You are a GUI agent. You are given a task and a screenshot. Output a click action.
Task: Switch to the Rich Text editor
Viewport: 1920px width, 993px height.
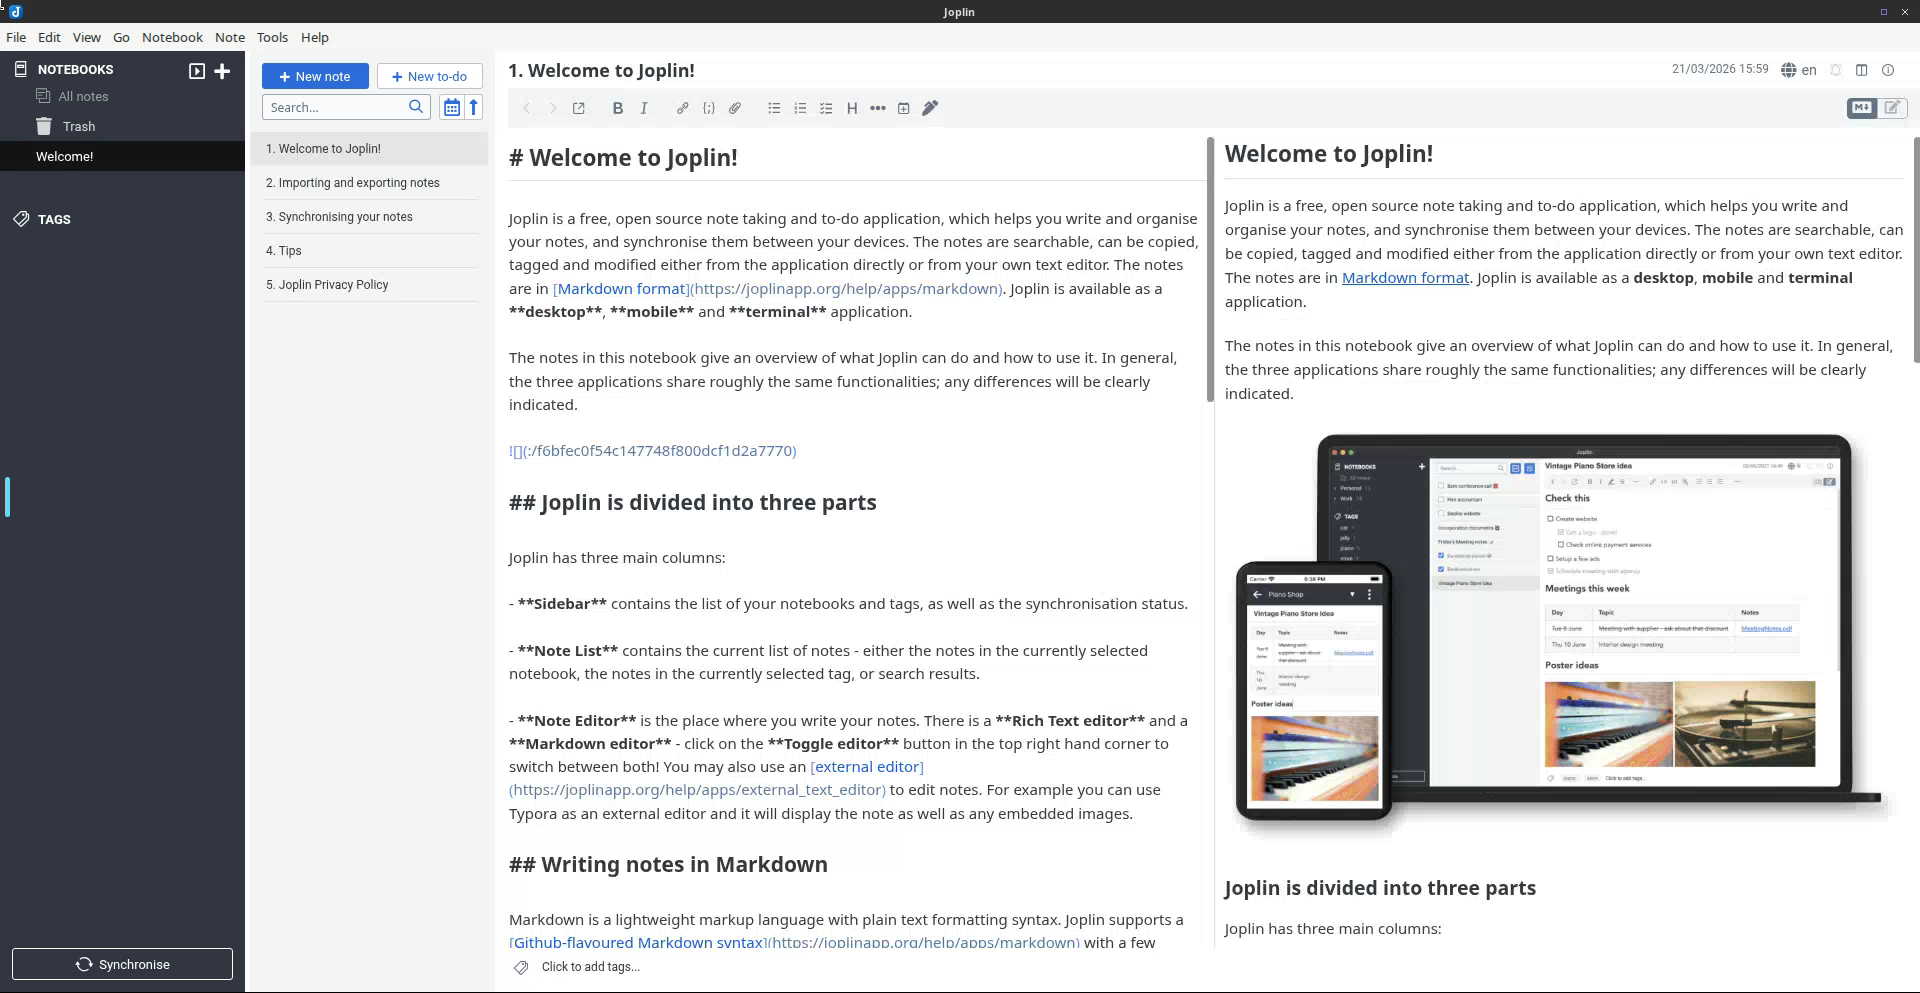1893,108
